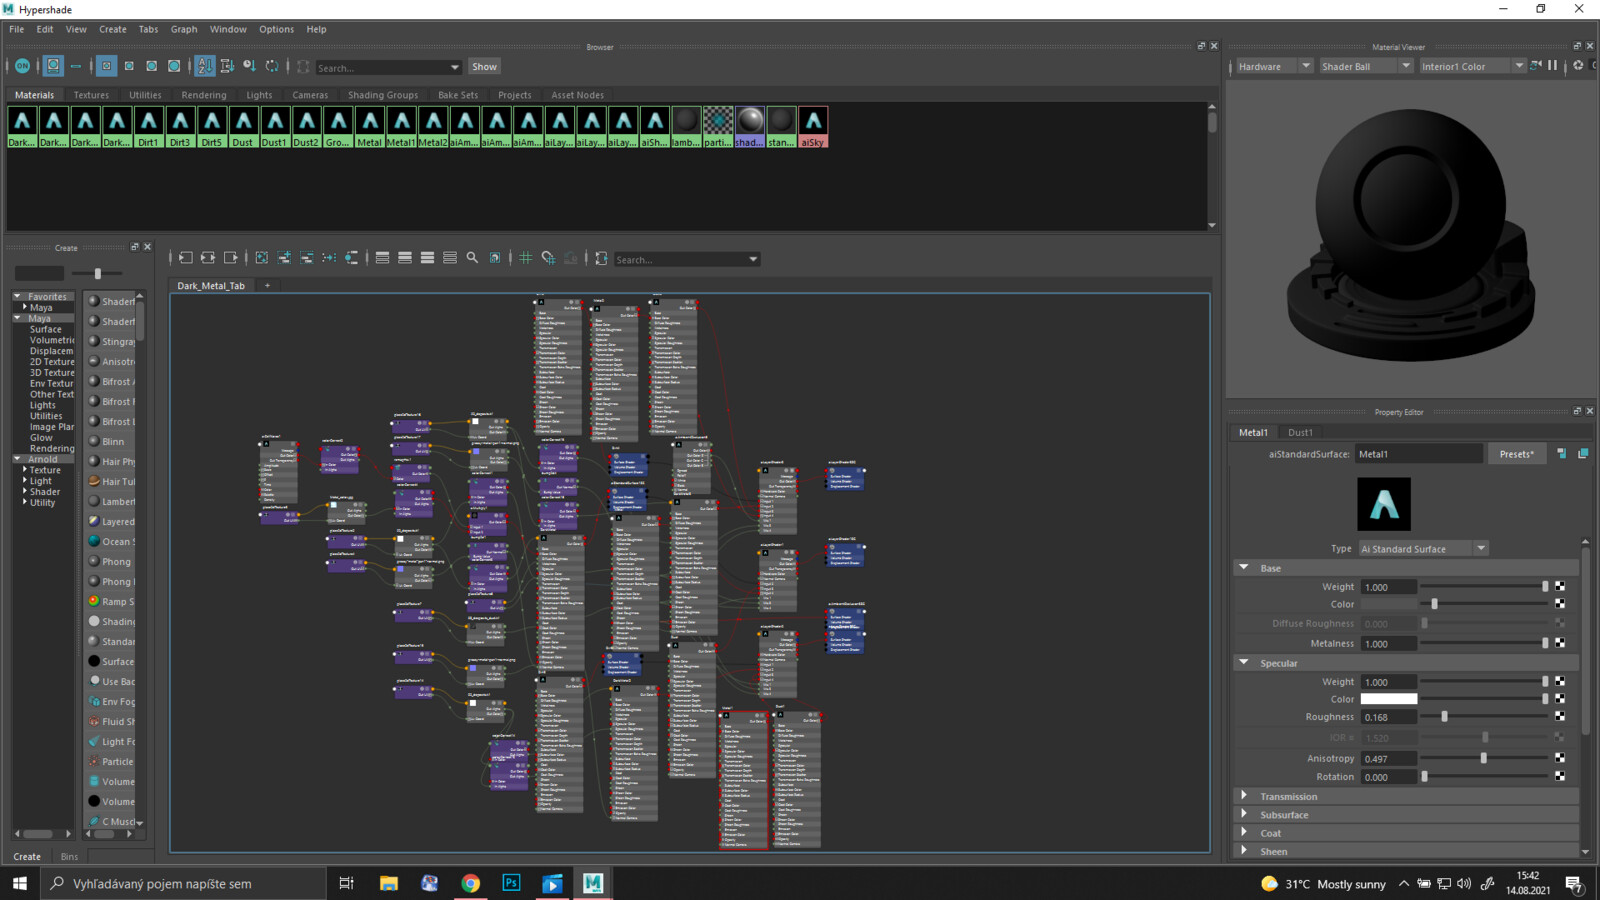Expand the Subsurface section
The width and height of the screenshot is (1600, 900).
1244,814
